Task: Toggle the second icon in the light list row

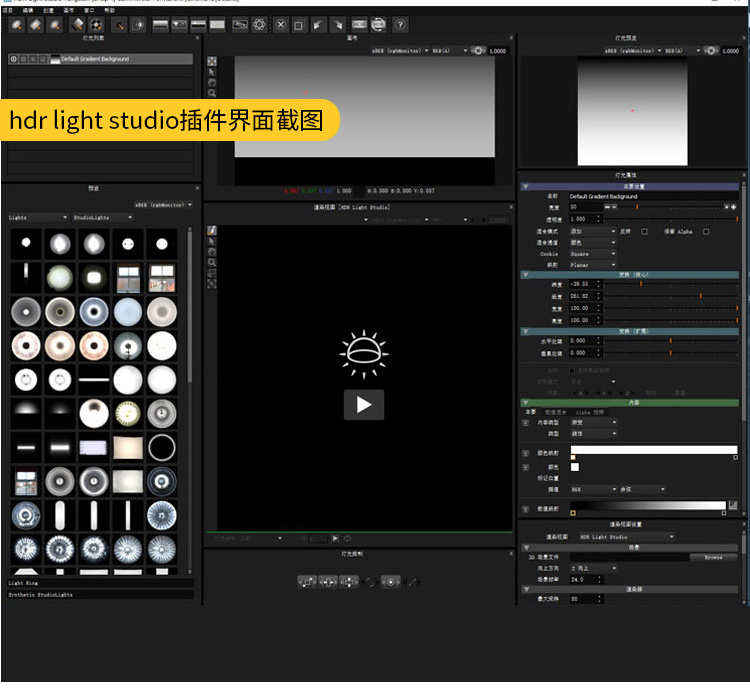Action: click(23, 59)
